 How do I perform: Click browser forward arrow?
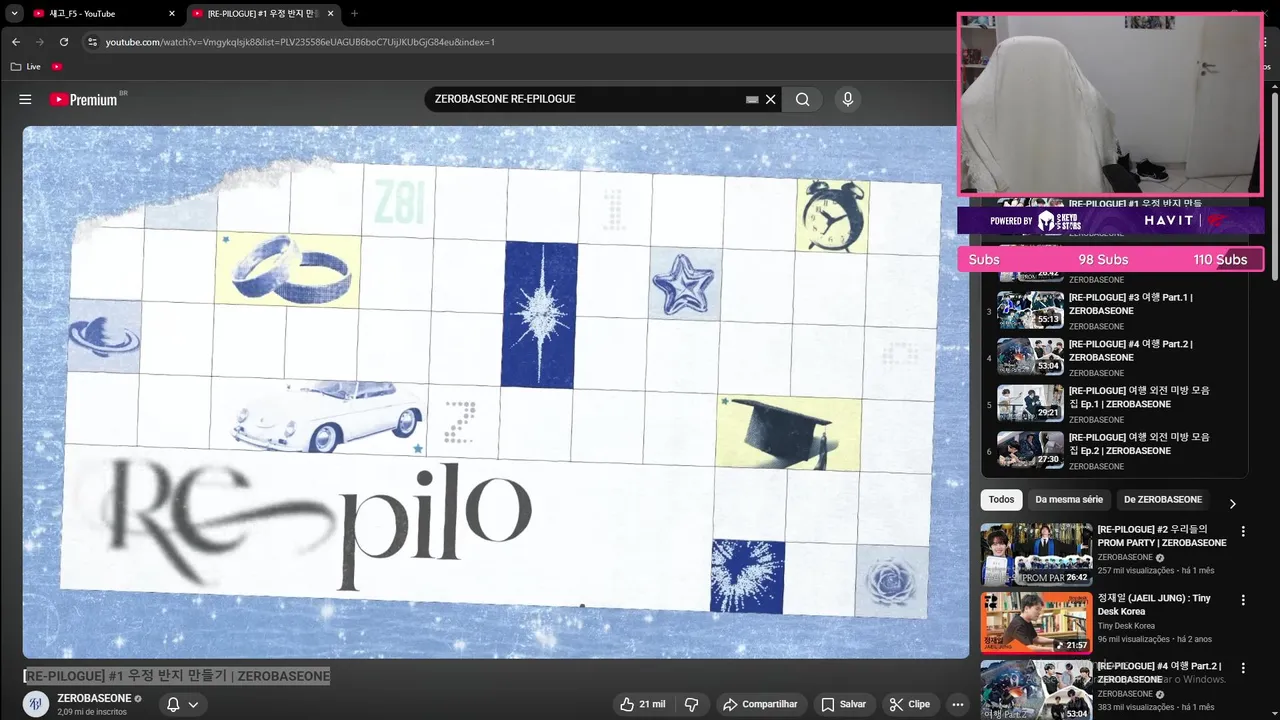pyautogui.click(x=40, y=42)
